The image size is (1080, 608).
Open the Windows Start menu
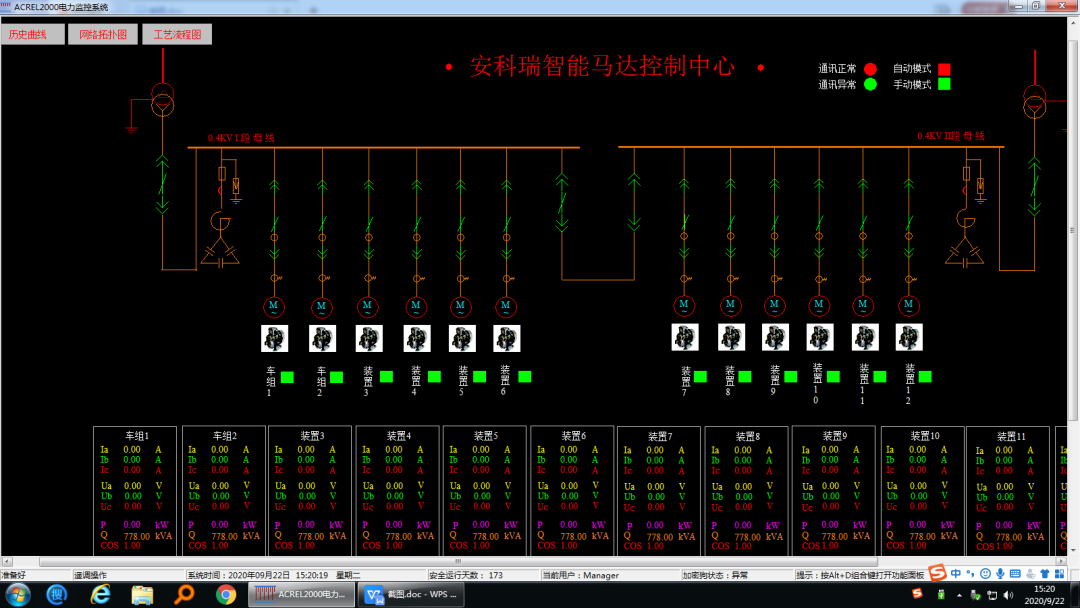tap(17, 594)
